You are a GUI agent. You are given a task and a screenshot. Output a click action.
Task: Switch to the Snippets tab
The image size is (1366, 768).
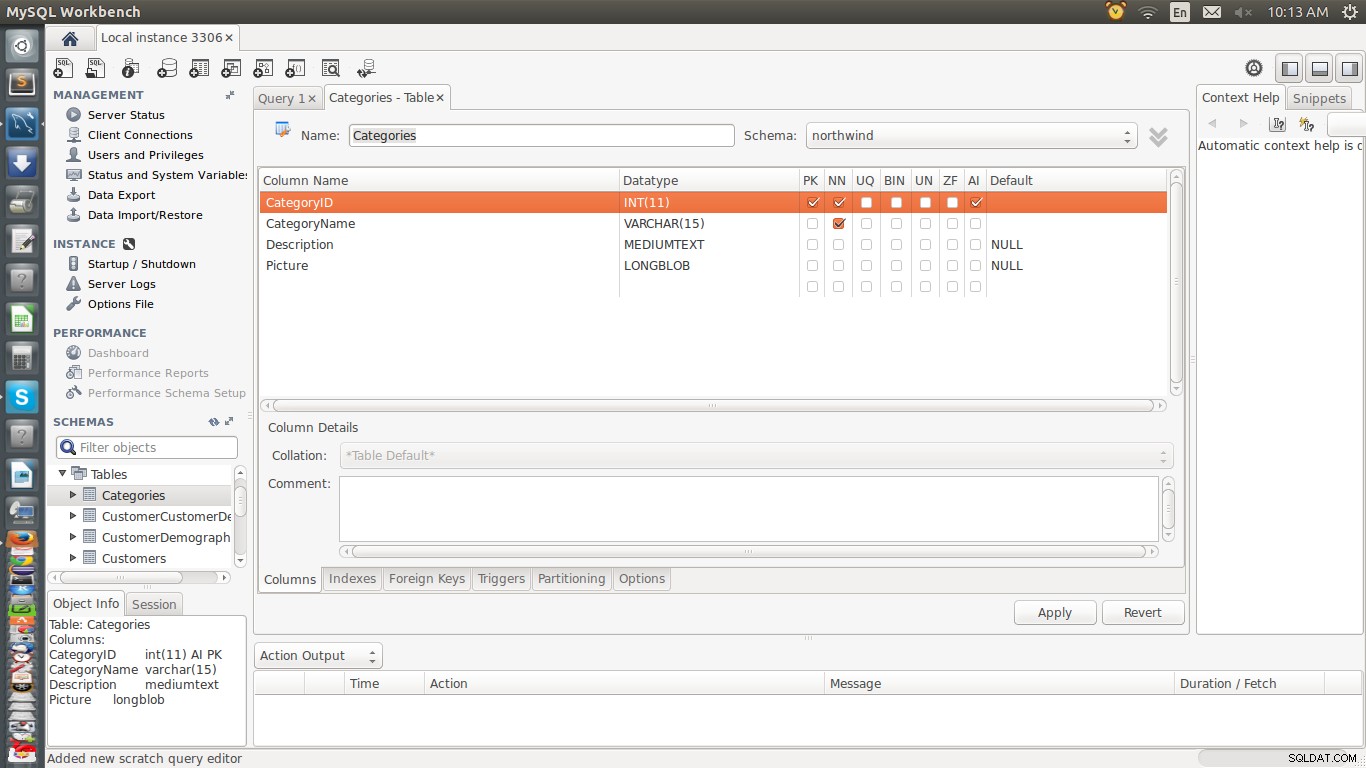tap(1319, 98)
